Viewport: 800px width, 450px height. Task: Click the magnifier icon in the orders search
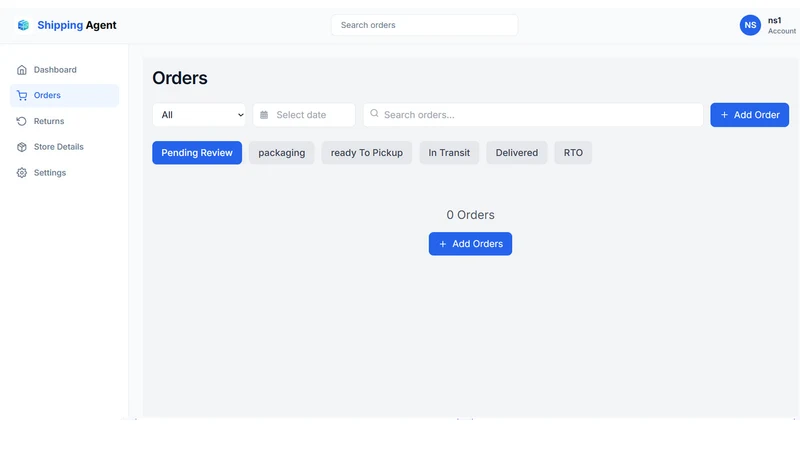374,113
